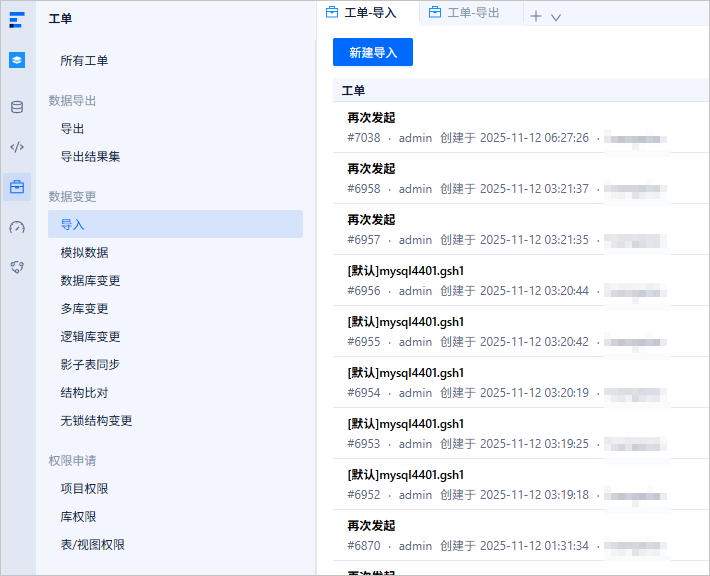The width and height of the screenshot is (710, 576).
Task: Open the shield security icon in sidebar
Action: (17, 267)
